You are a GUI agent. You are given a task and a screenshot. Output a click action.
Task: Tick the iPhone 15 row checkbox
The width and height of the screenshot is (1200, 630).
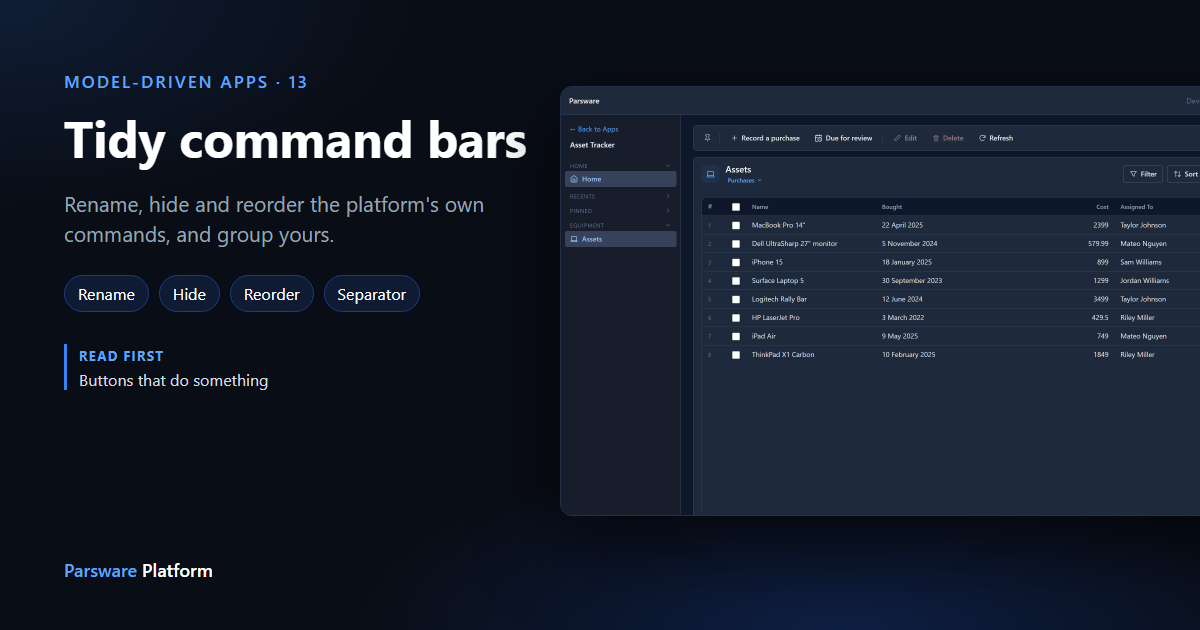(736, 262)
